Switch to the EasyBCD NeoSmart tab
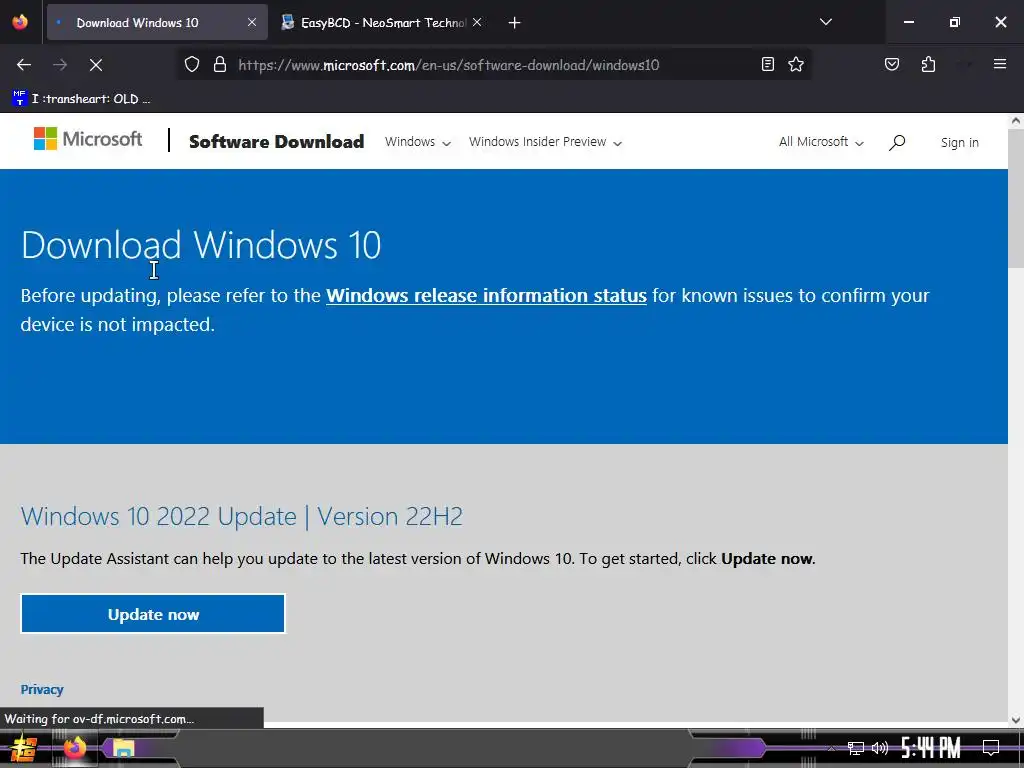Image resolution: width=1024 pixels, height=768 pixels. click(382, 22)
